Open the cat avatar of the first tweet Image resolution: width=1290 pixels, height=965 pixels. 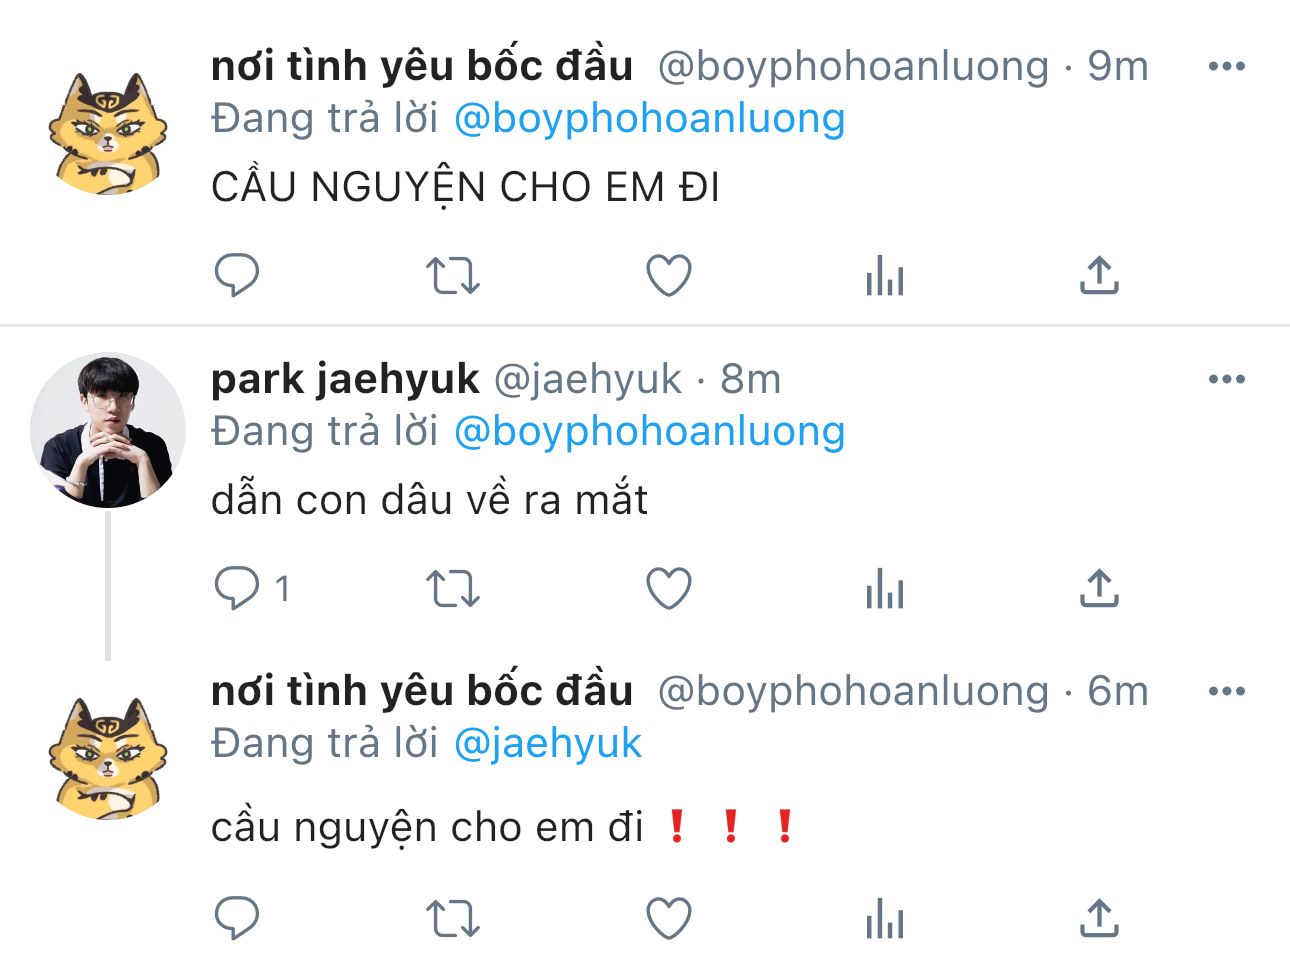[x=108, y=133]
